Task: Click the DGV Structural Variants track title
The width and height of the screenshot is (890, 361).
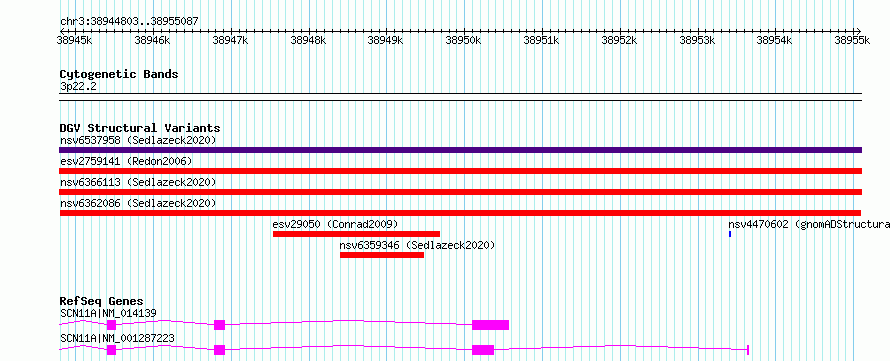Action: [140, 128]
